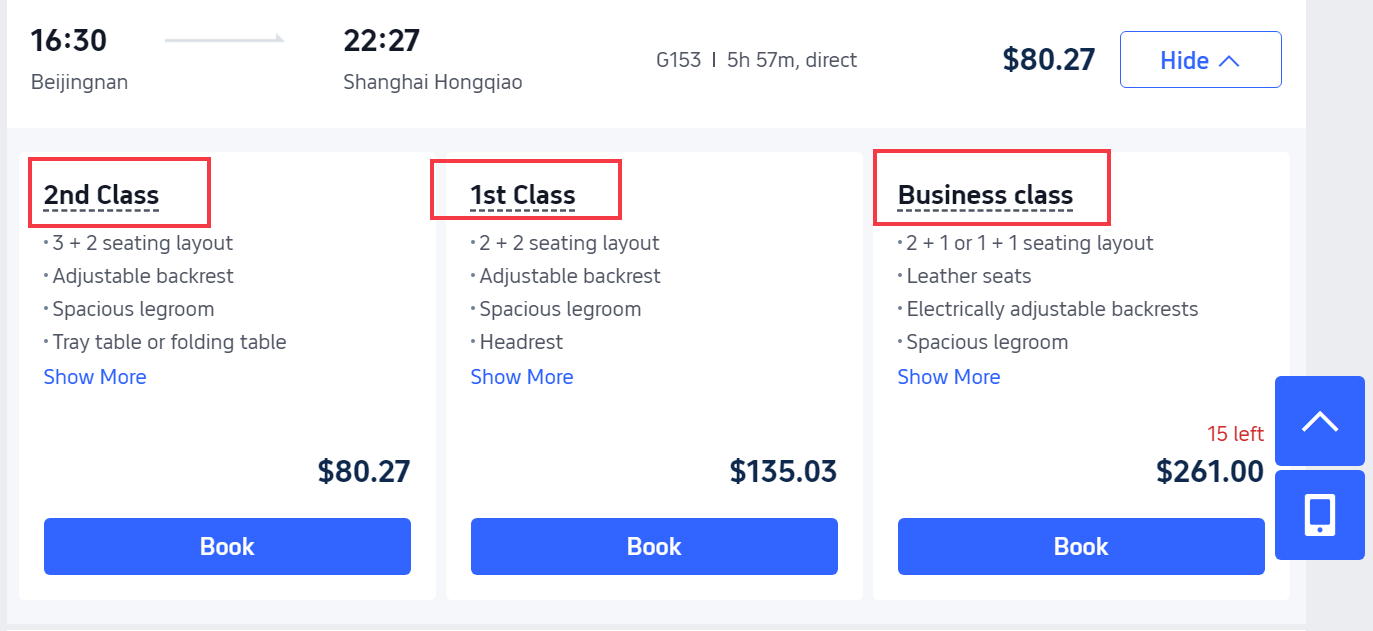Book the 1st Class fare

(653, 546)
